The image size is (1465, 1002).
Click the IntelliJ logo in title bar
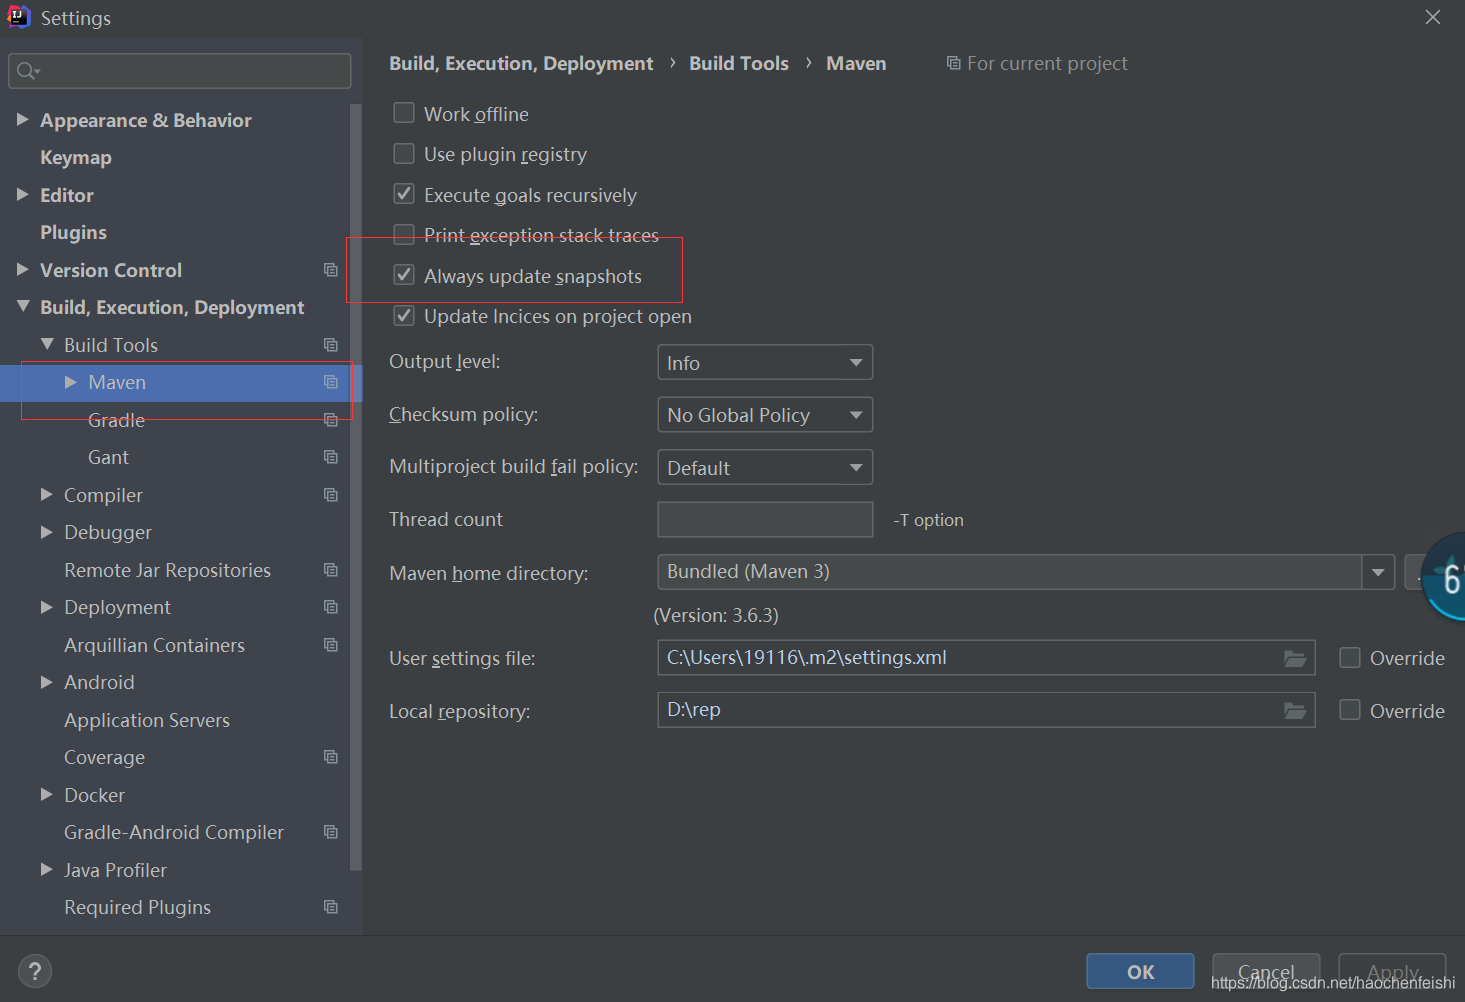[x=19, y=17]
